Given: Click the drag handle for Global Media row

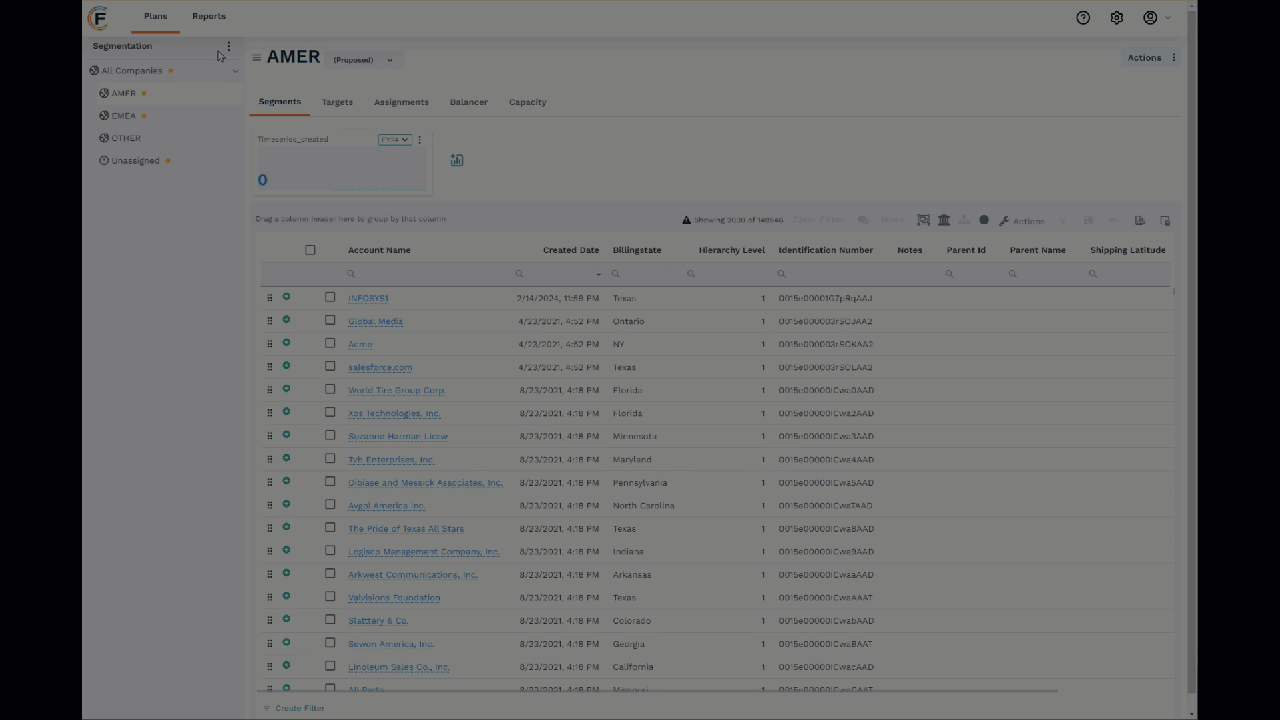Looking at the screenshot, I should pyautogui.click(x=269, y=321).
